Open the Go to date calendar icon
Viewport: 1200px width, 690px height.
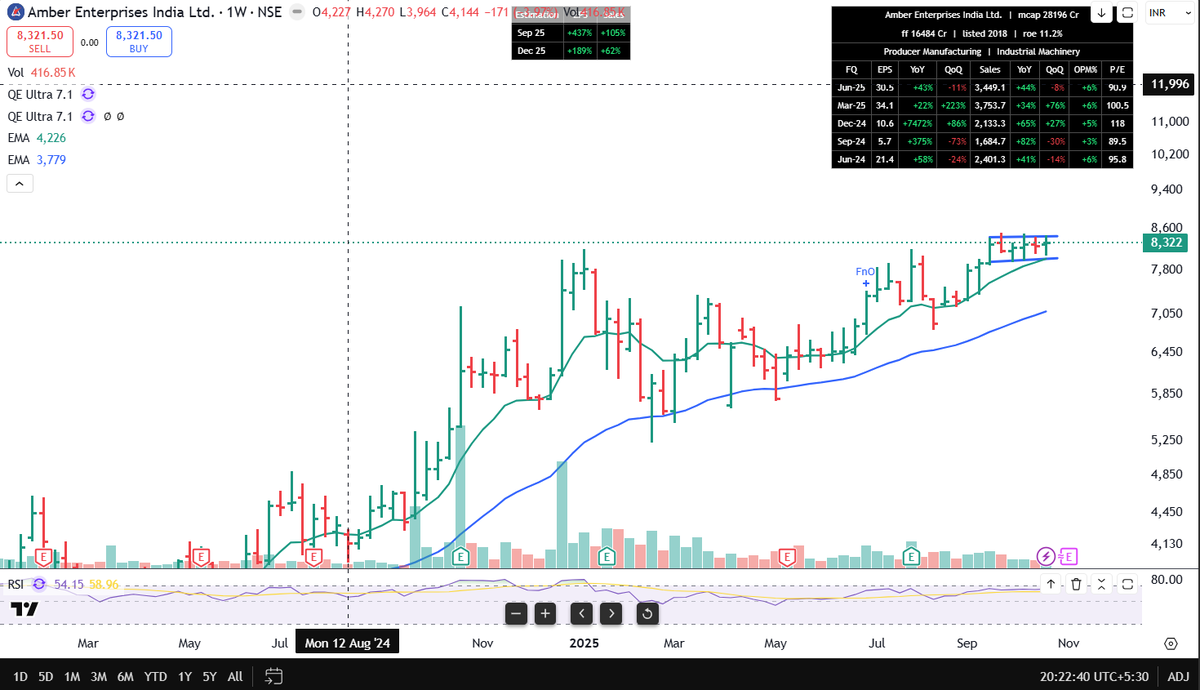274,677
